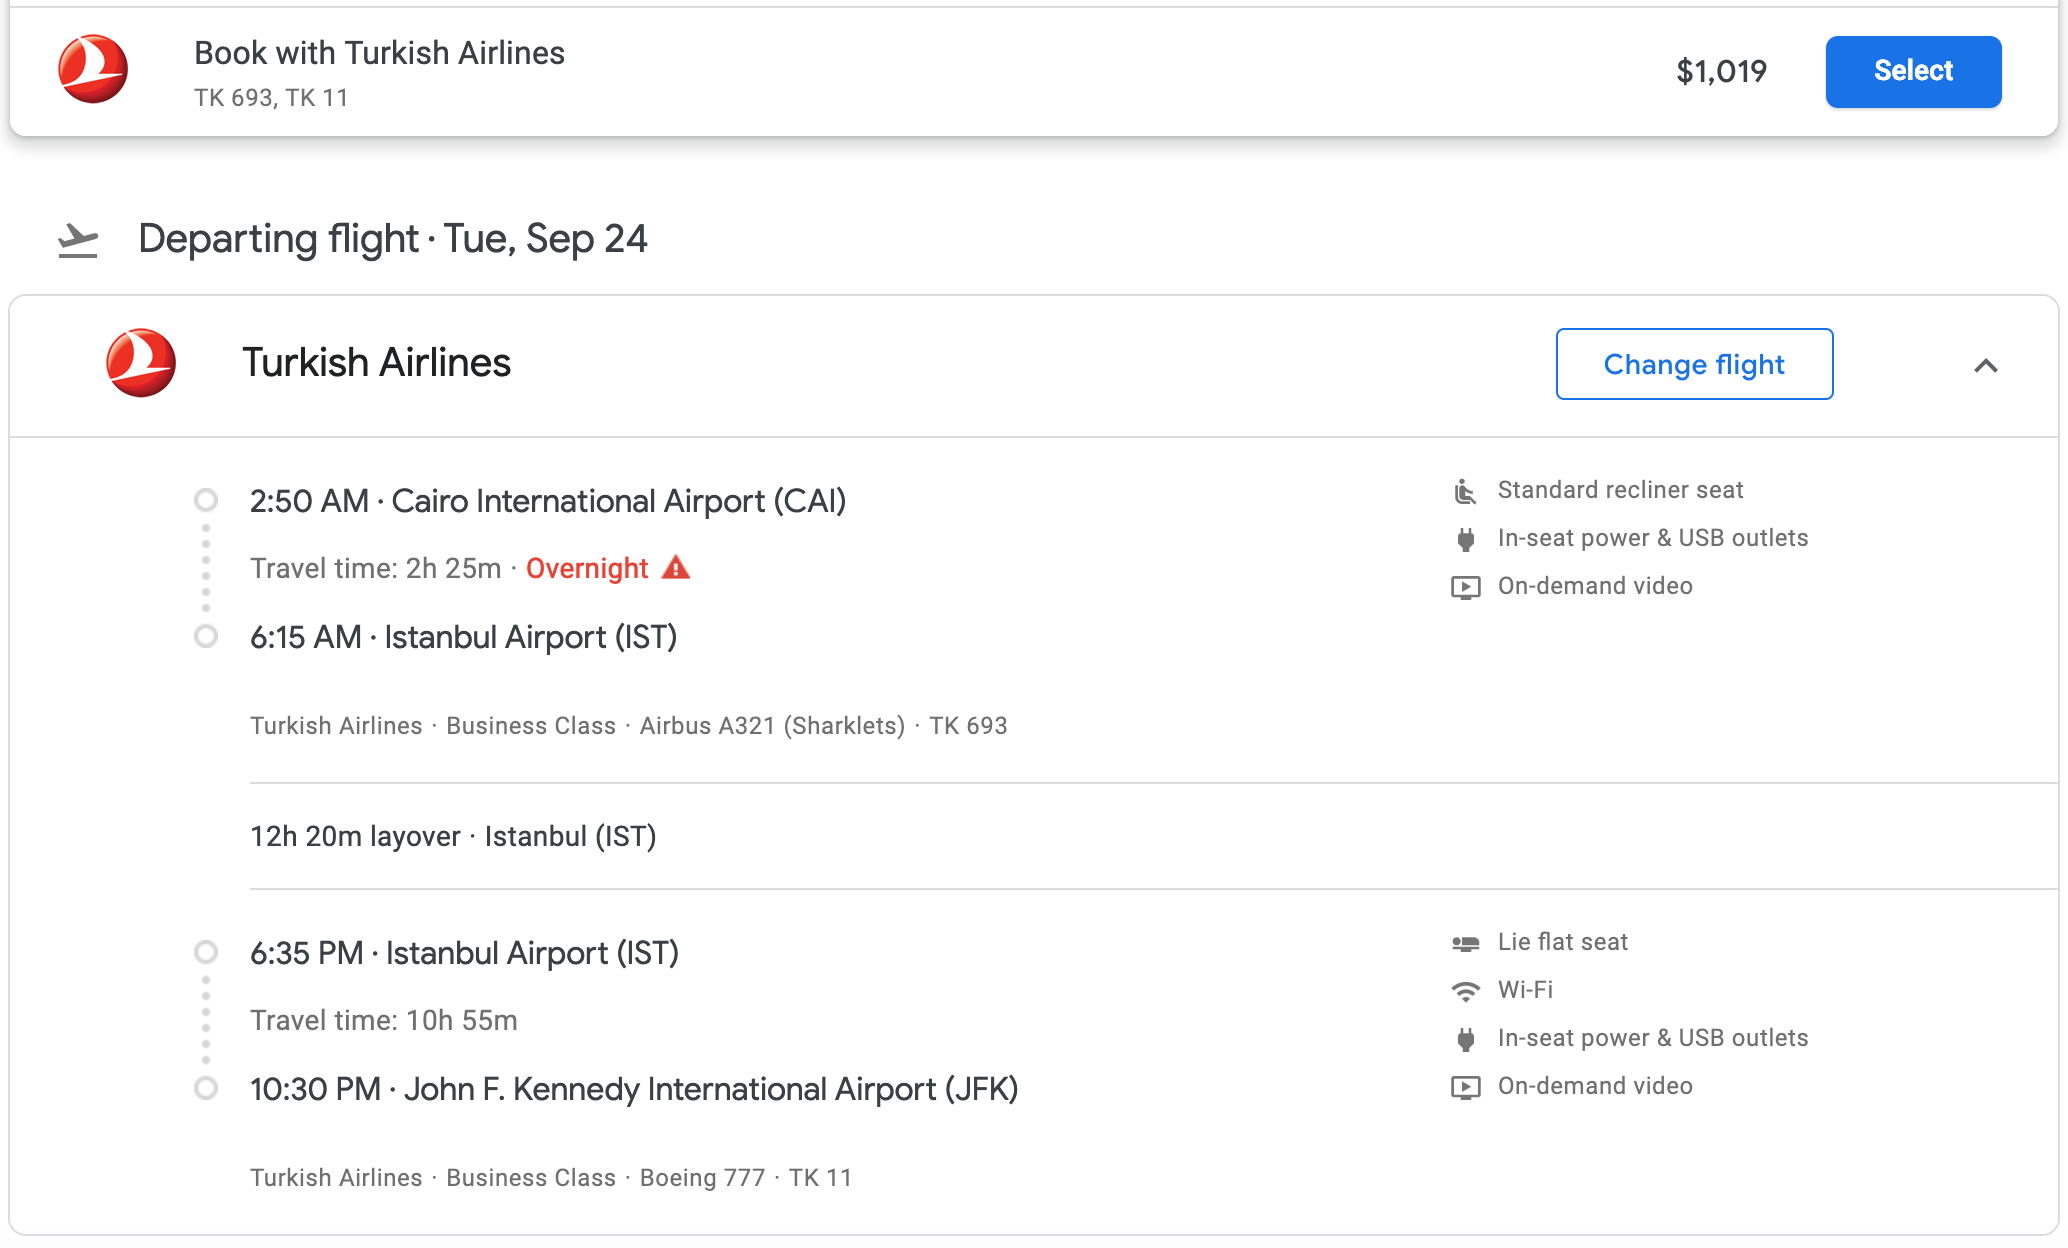Click second flight's On-demand video icon
2068x1248 pixels.
tap(1465, 1087)
